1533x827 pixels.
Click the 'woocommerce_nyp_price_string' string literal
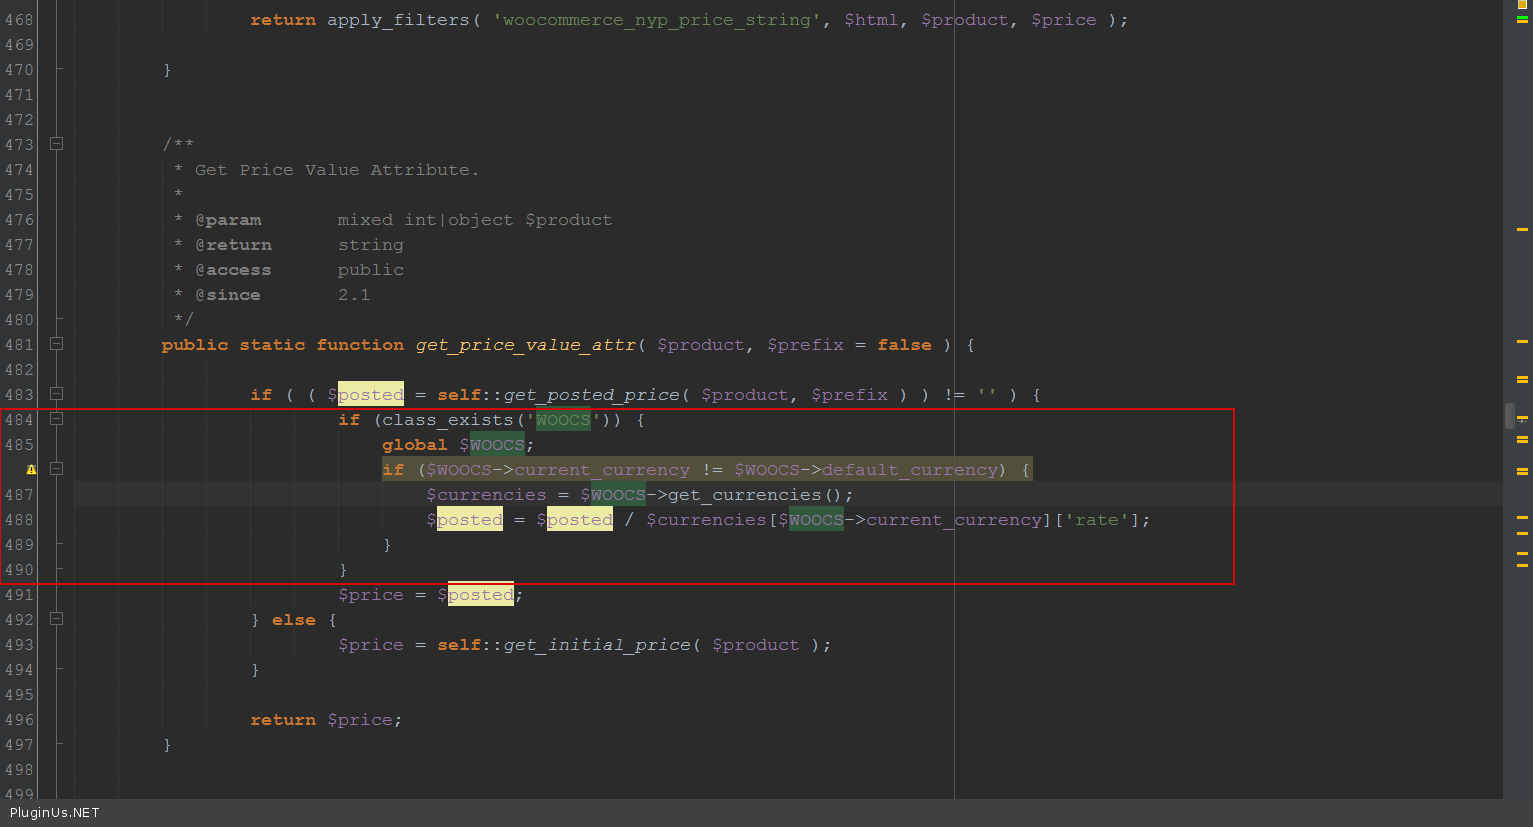click(657, 20)
